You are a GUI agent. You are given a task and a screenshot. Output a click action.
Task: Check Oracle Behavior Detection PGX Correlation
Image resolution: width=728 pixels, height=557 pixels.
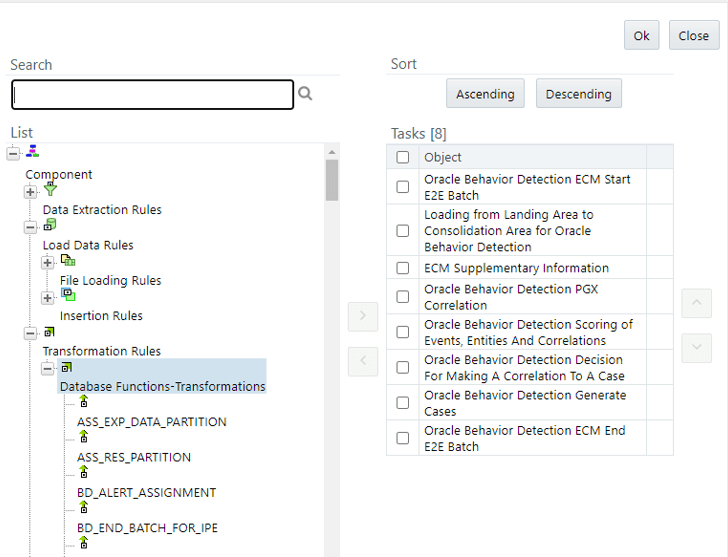[x=403, y=297]
